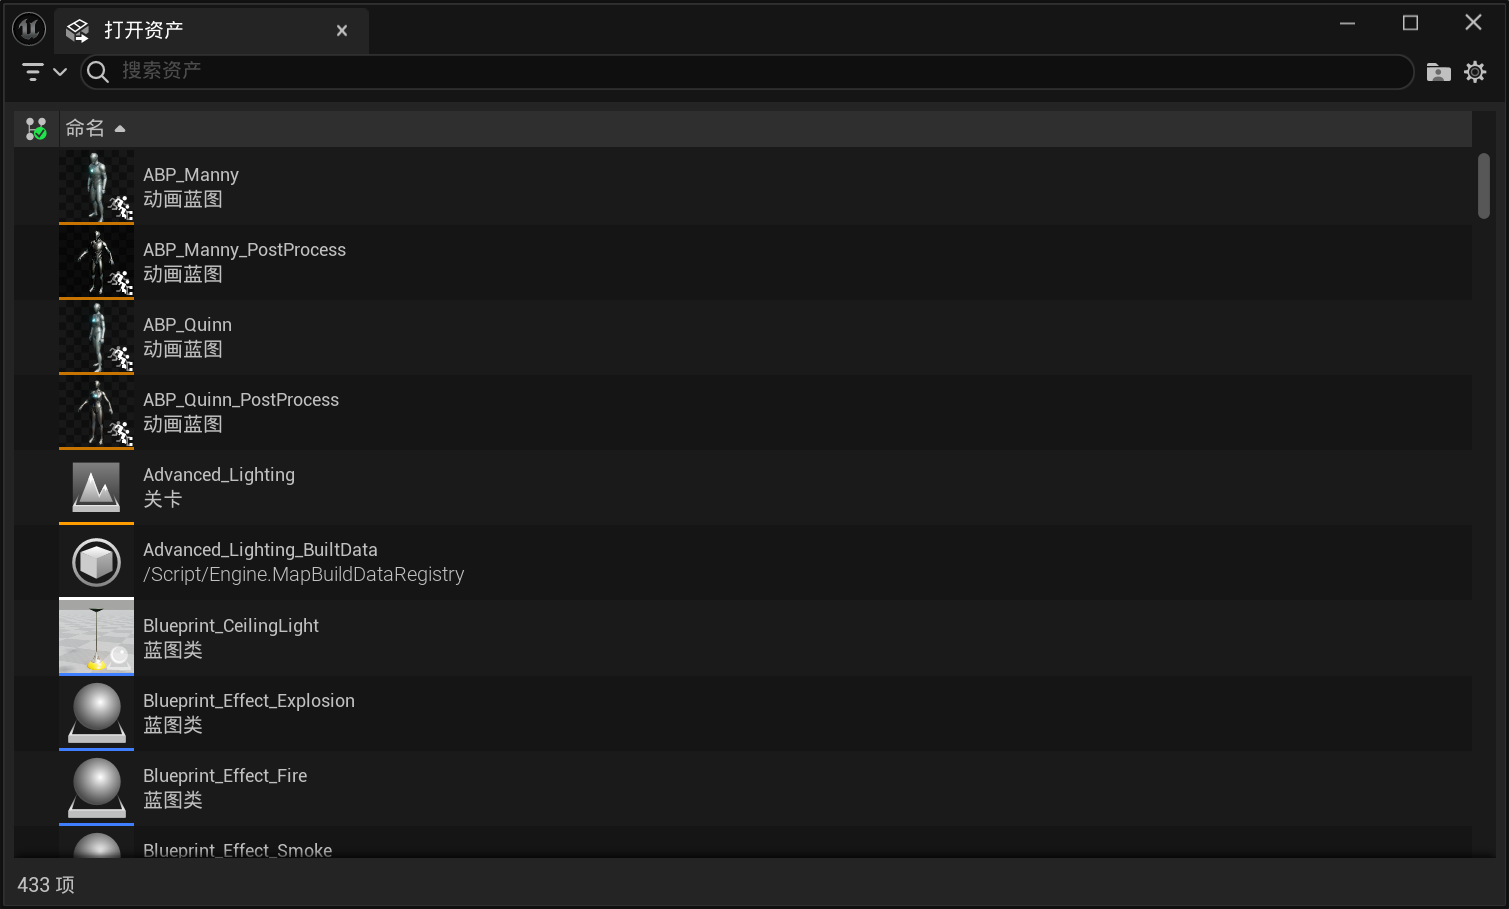Open the folder path picker icon
Viewport: 1509px width, 909px height.
[x=1438, y=72]
